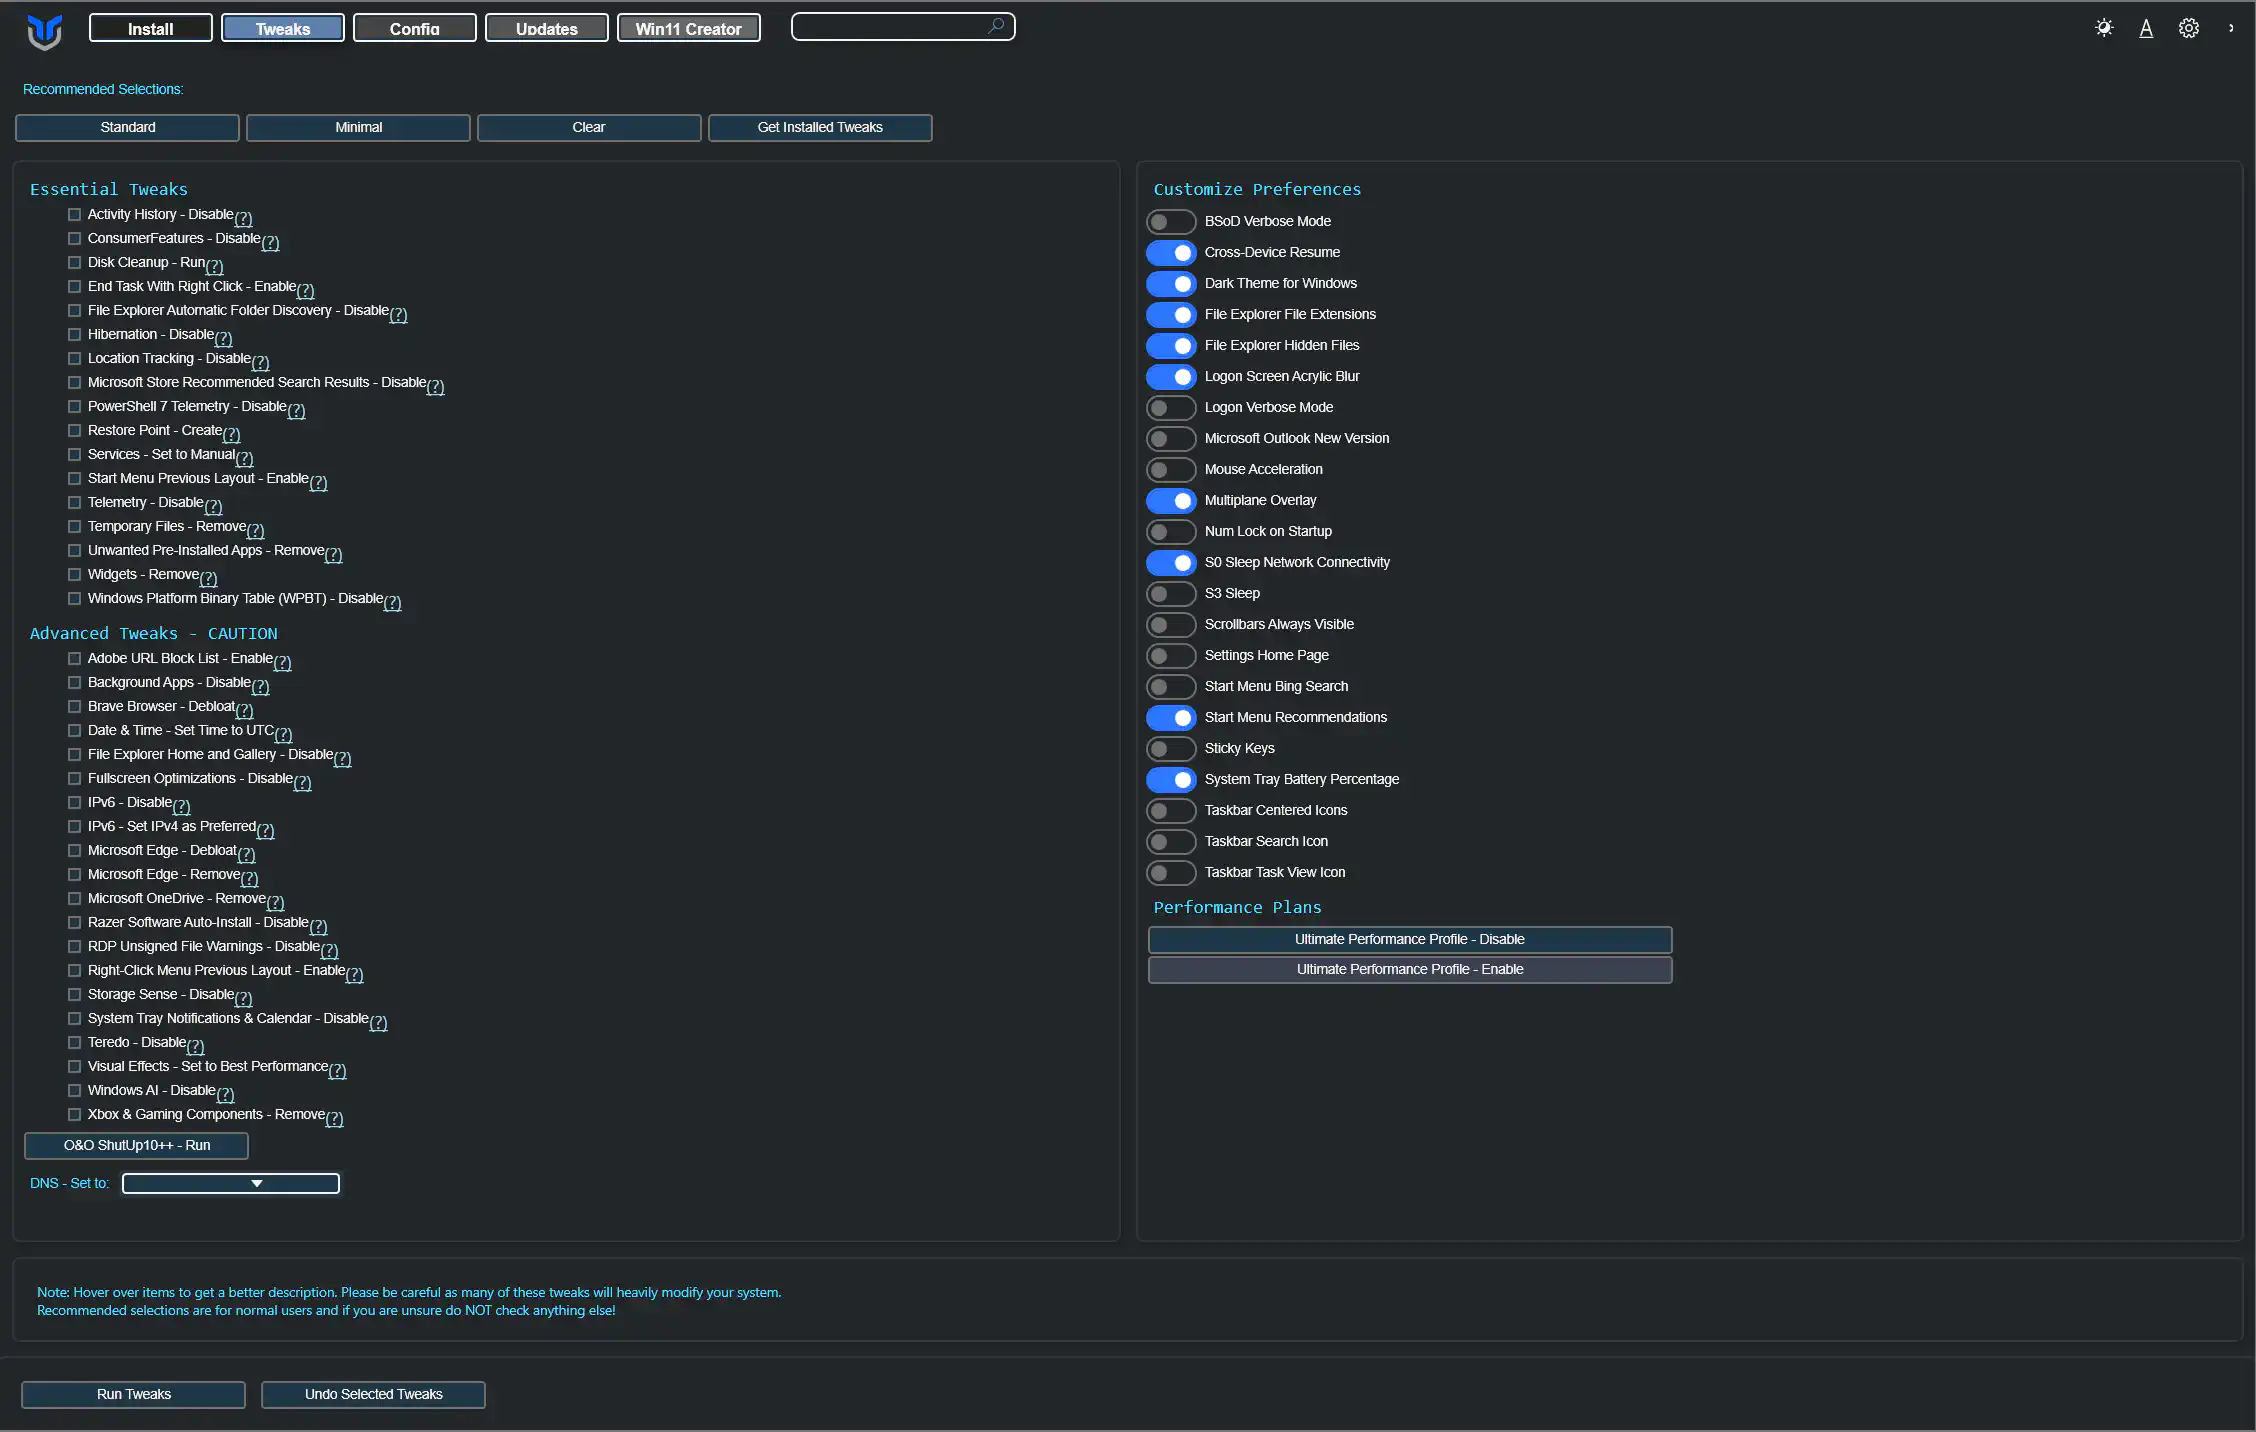Enable the Mouse Acceleration toggle
The image size is (2256, 1432).
1171,469
